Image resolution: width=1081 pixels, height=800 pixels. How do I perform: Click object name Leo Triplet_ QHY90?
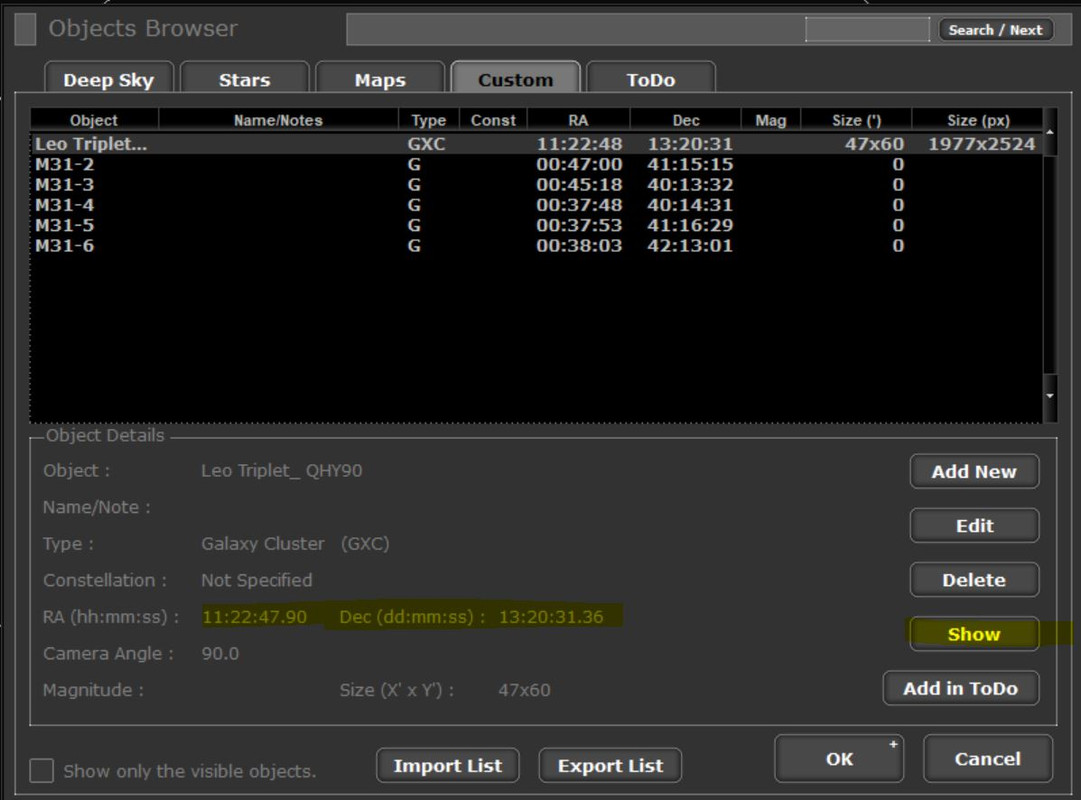[281, 470]
